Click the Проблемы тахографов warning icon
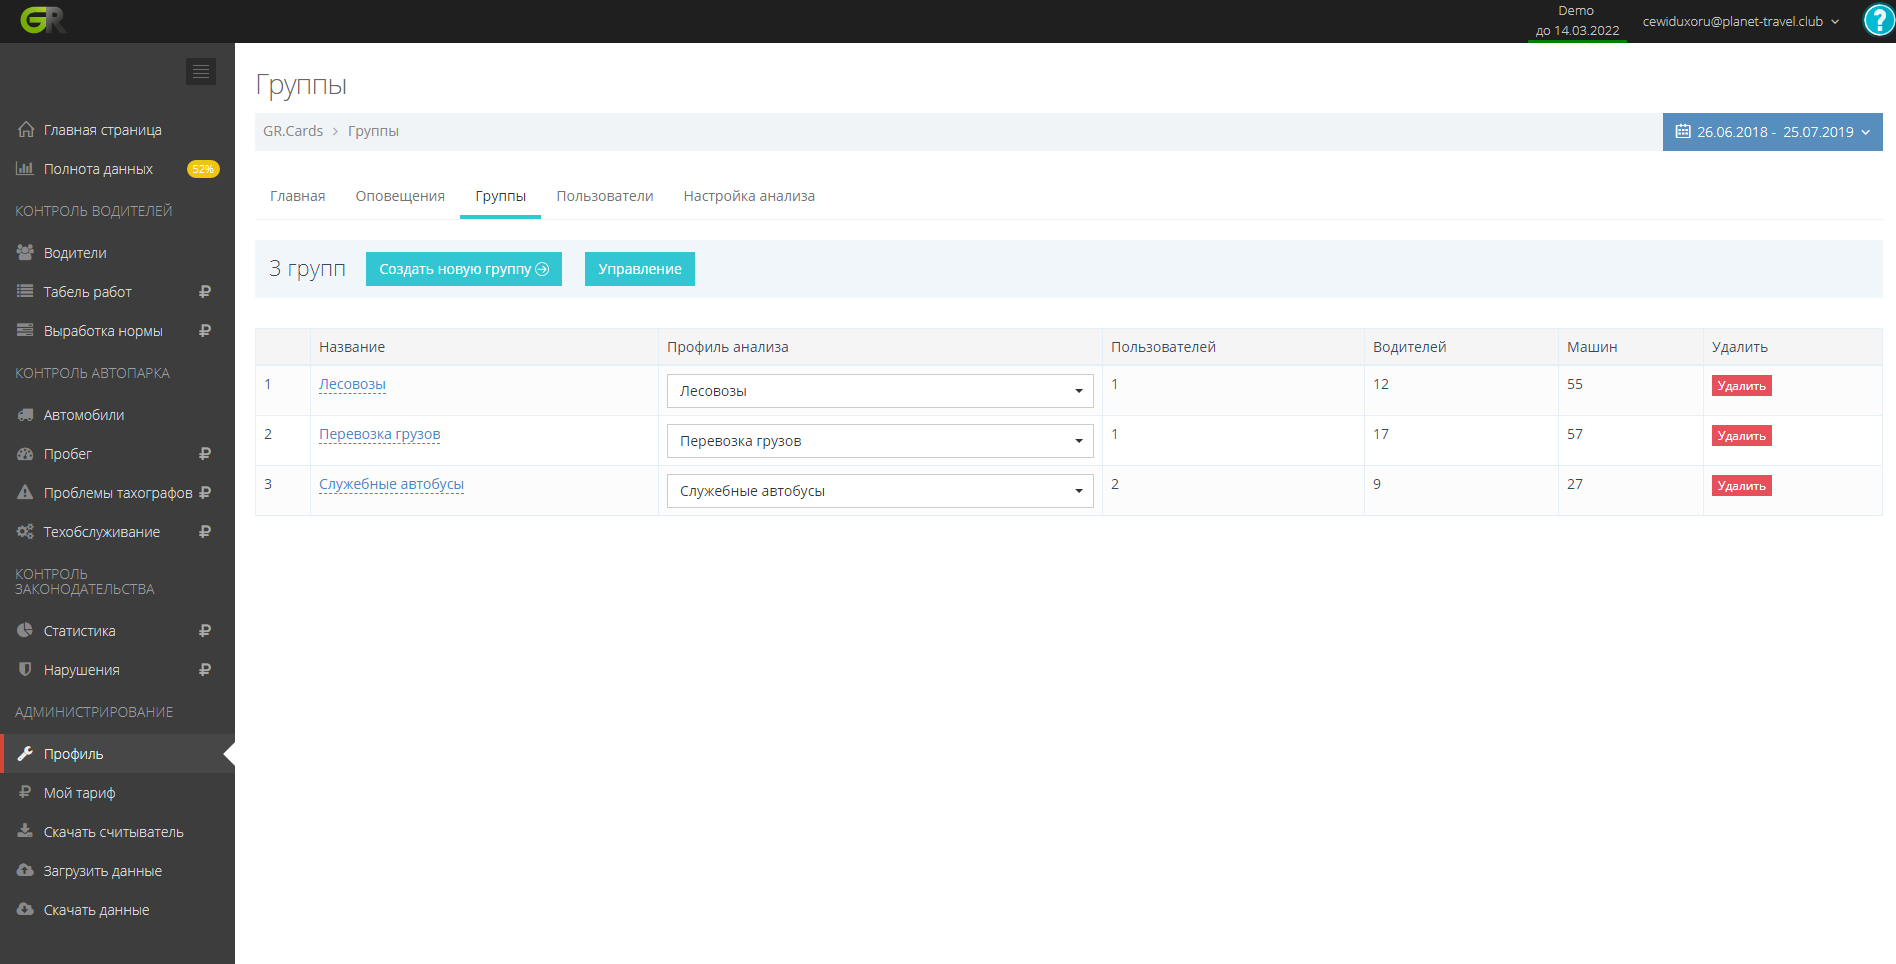 click(x=25, y=493)
